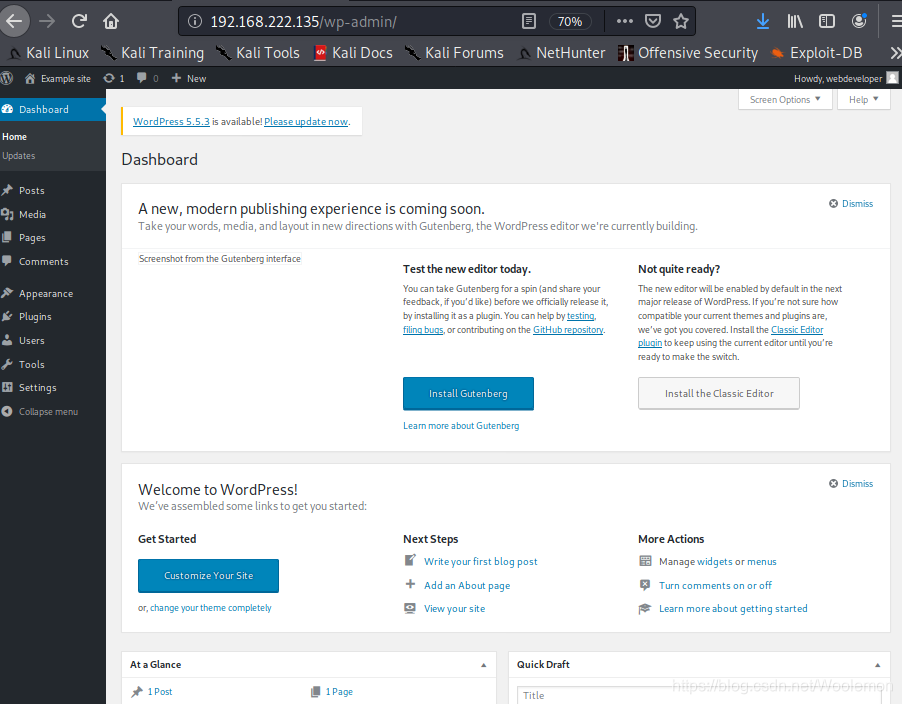
Task: Open the Posts menu
Action: click(x=31, y=190)
